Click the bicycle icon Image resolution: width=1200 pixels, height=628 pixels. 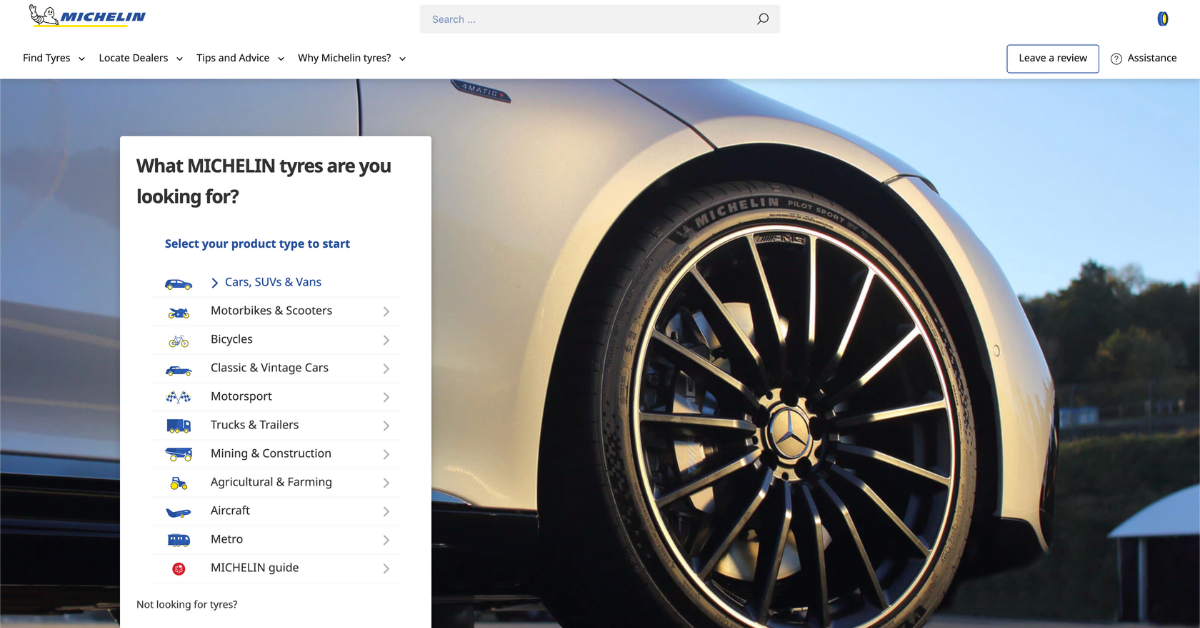(178, 341)
